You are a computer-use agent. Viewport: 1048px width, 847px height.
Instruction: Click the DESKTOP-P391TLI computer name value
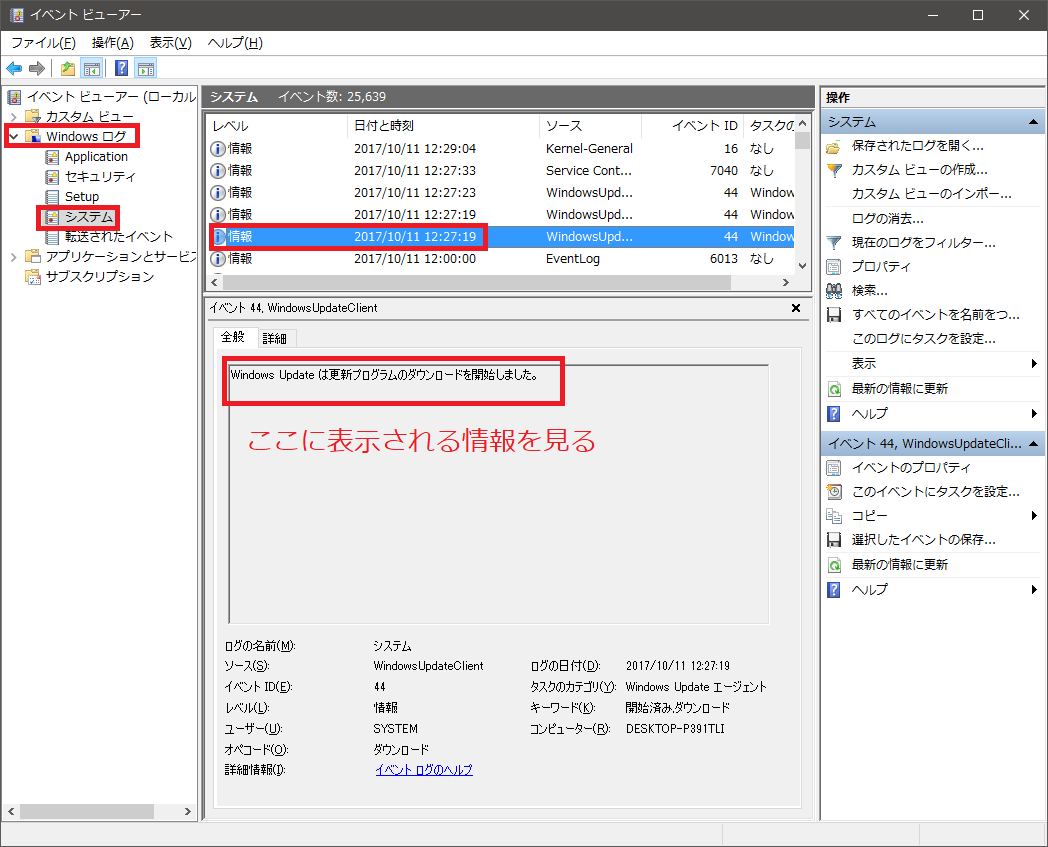[x=675, y=729]
